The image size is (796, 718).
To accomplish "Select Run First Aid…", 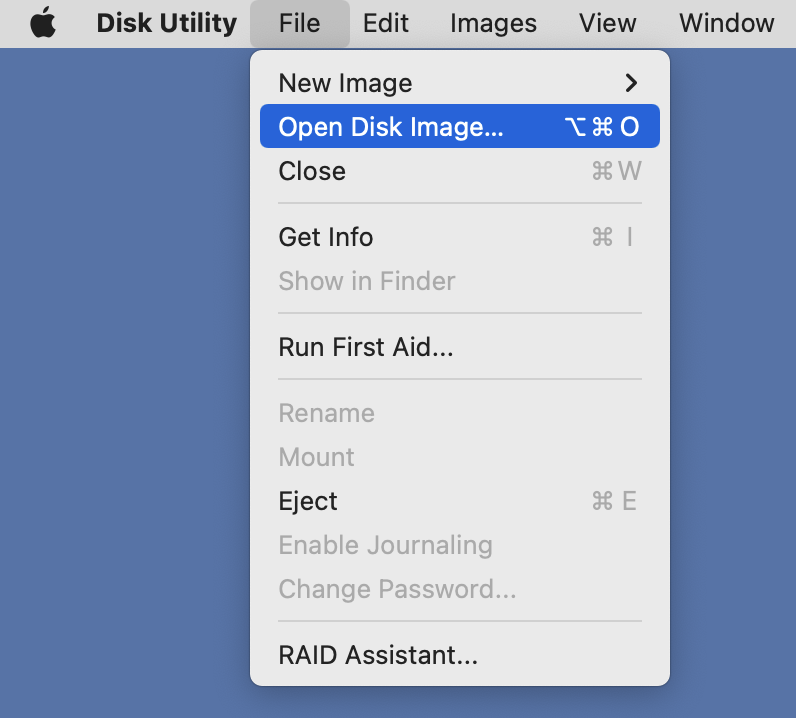I will [x=460, y=347].
